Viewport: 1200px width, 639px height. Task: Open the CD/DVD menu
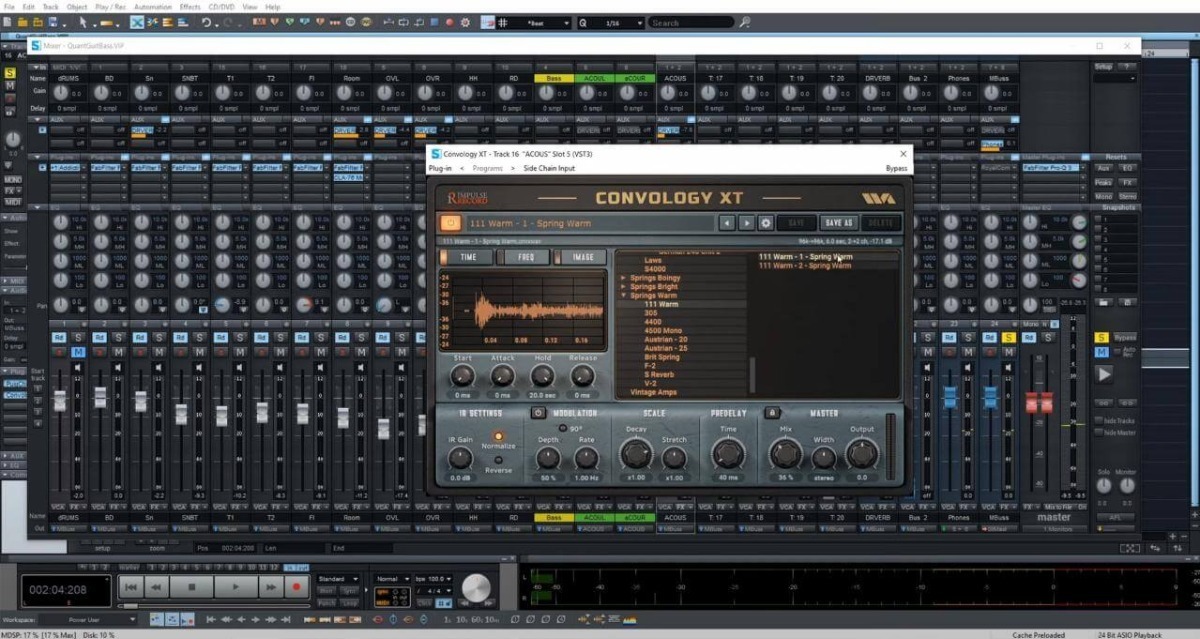[224, 7]
